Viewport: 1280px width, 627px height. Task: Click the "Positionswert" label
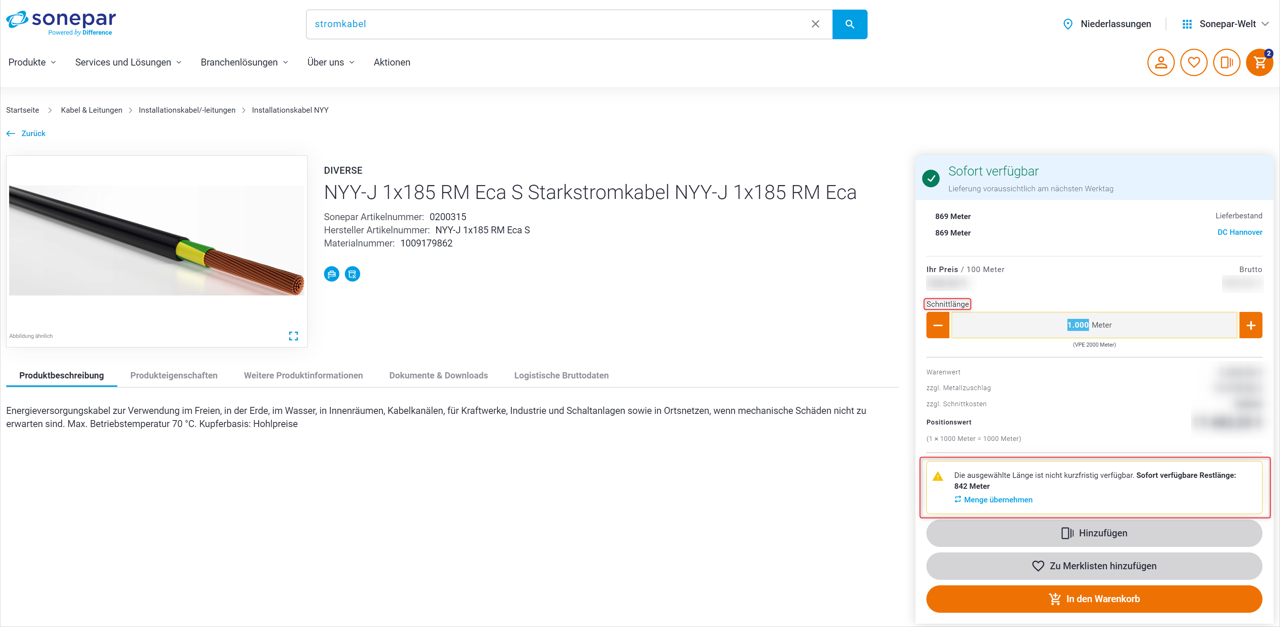[x=949, y=422]
